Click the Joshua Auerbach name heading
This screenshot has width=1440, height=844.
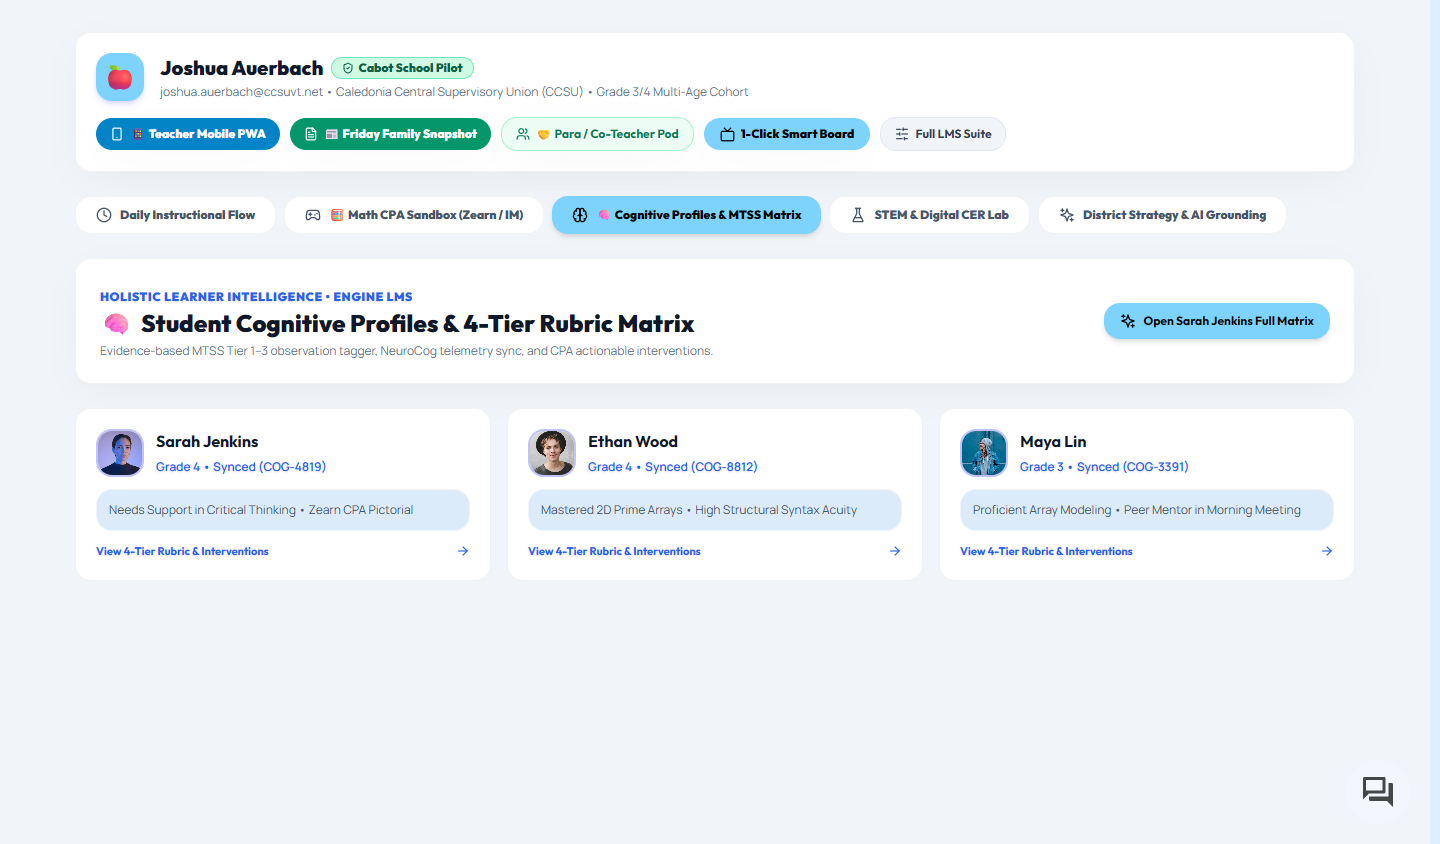[242, 68]
